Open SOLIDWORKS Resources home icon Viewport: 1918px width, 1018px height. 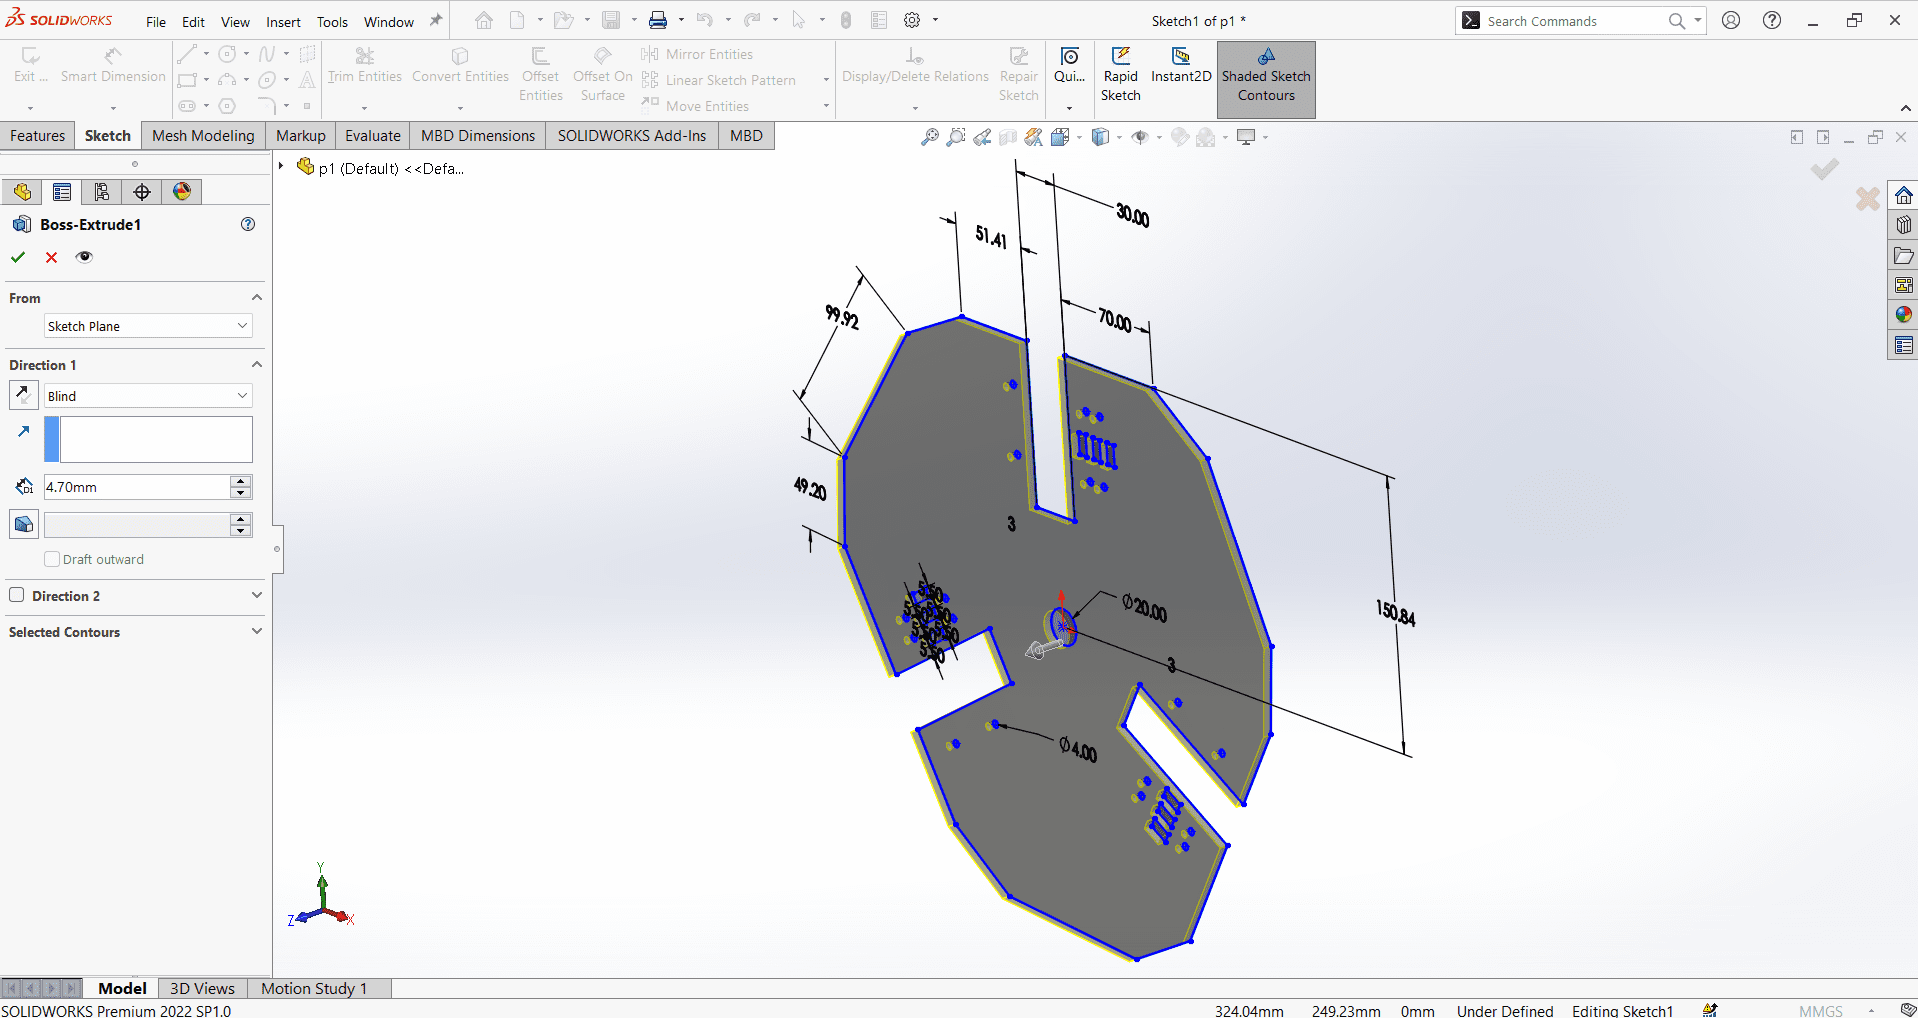1904,195
